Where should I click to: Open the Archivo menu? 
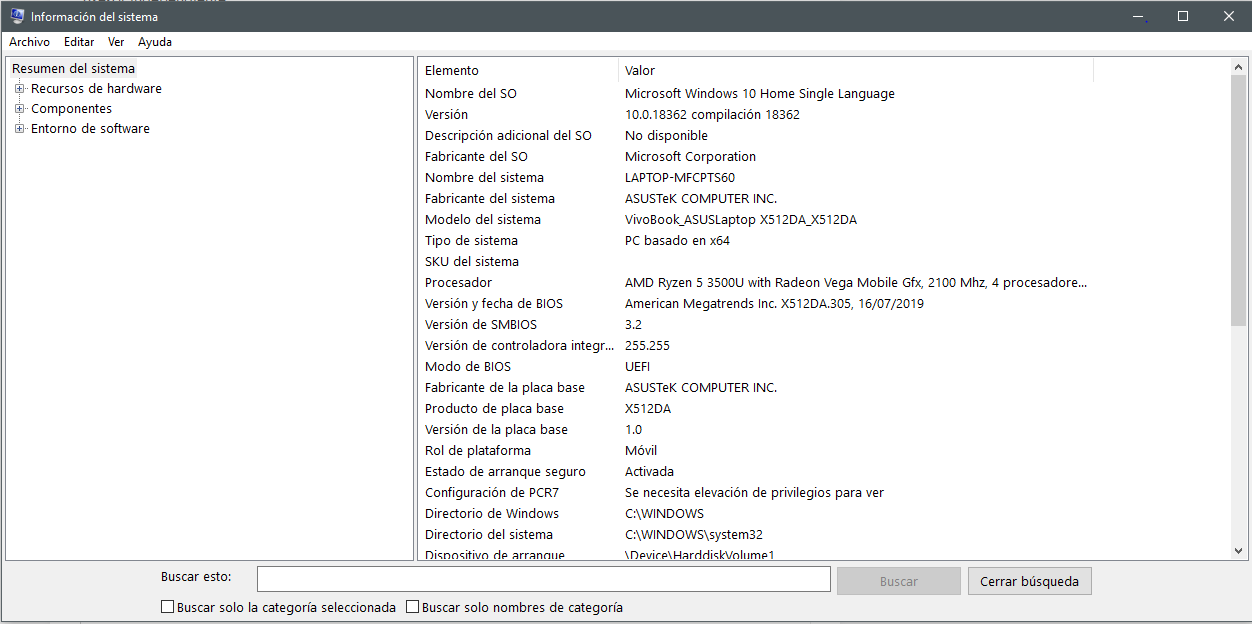(29, 42)
